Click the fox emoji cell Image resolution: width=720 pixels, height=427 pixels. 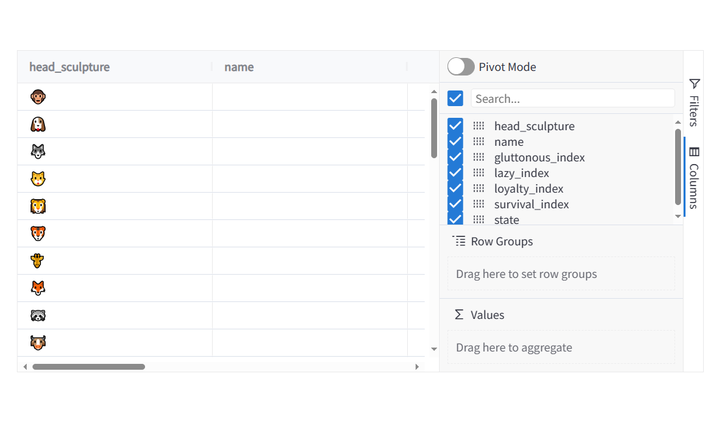38,288
